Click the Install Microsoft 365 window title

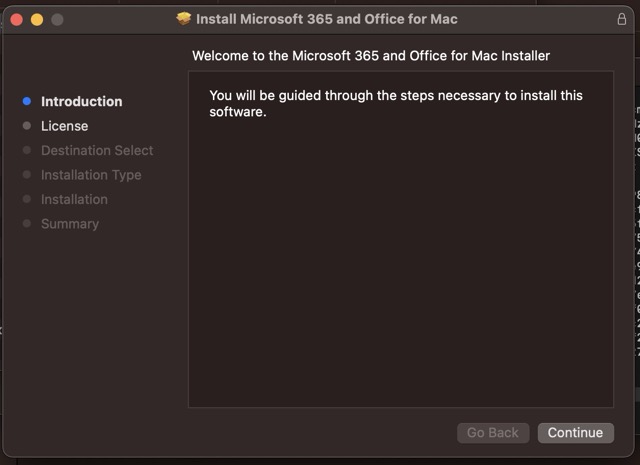(327, 19)
